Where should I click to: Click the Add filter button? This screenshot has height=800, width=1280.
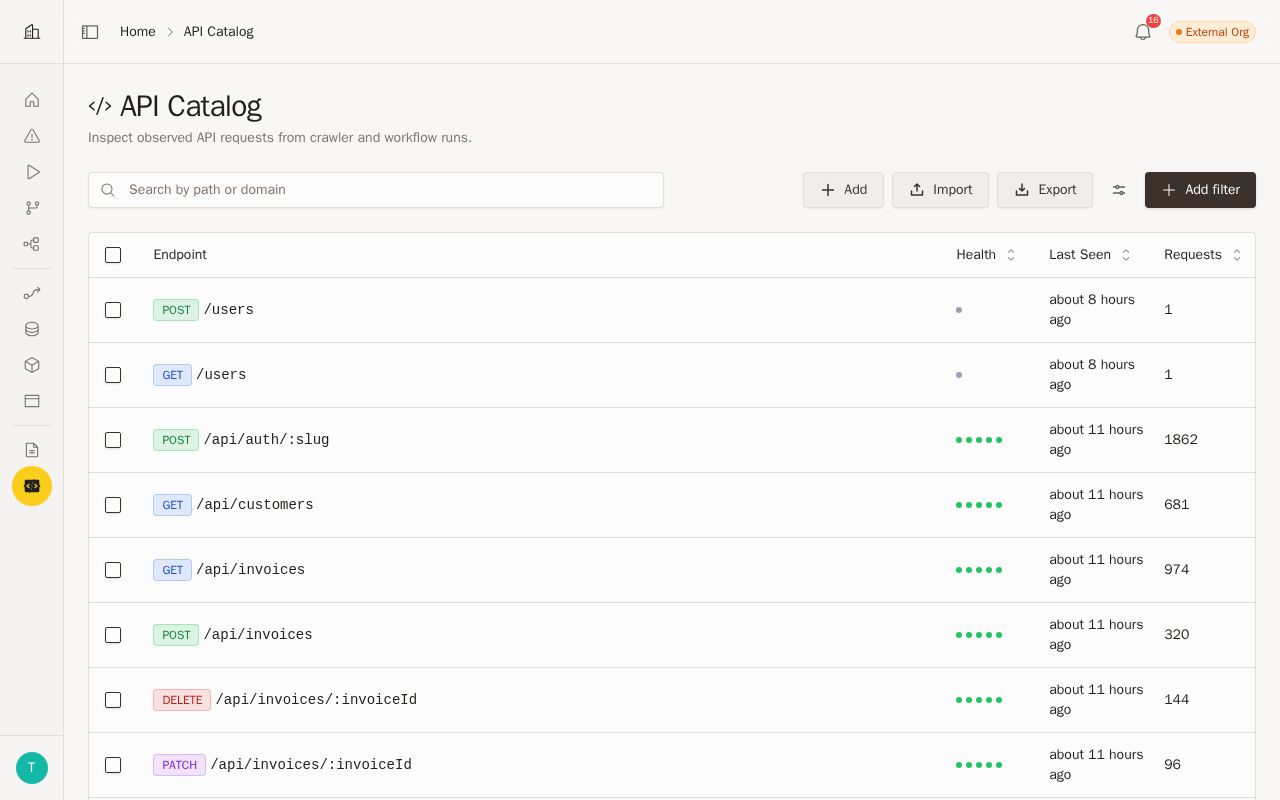1200,190
